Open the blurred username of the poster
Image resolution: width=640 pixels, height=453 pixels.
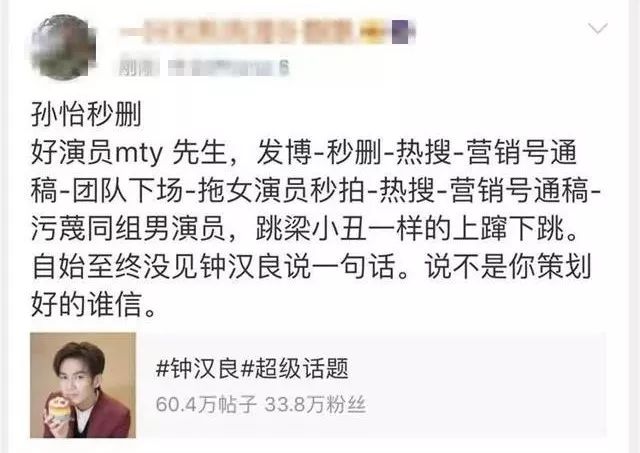coord(237,31)
